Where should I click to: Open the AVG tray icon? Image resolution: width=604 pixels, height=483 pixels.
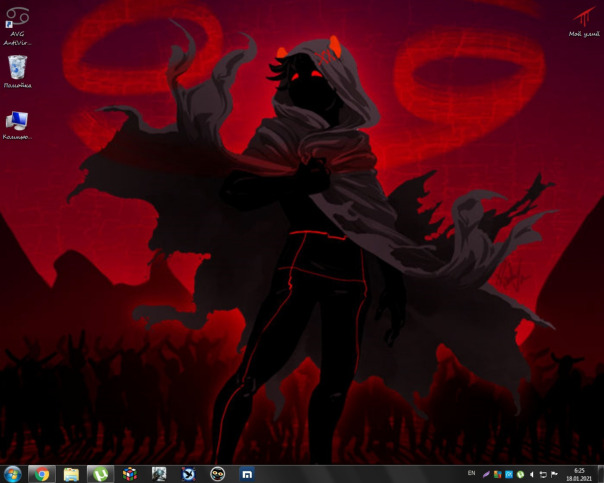coord(498,475)
